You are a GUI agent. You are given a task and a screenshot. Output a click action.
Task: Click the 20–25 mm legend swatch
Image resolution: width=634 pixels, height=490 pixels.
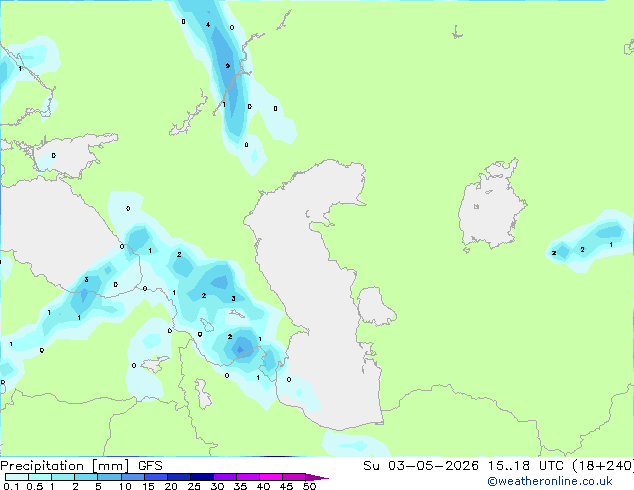pos(179,477)
